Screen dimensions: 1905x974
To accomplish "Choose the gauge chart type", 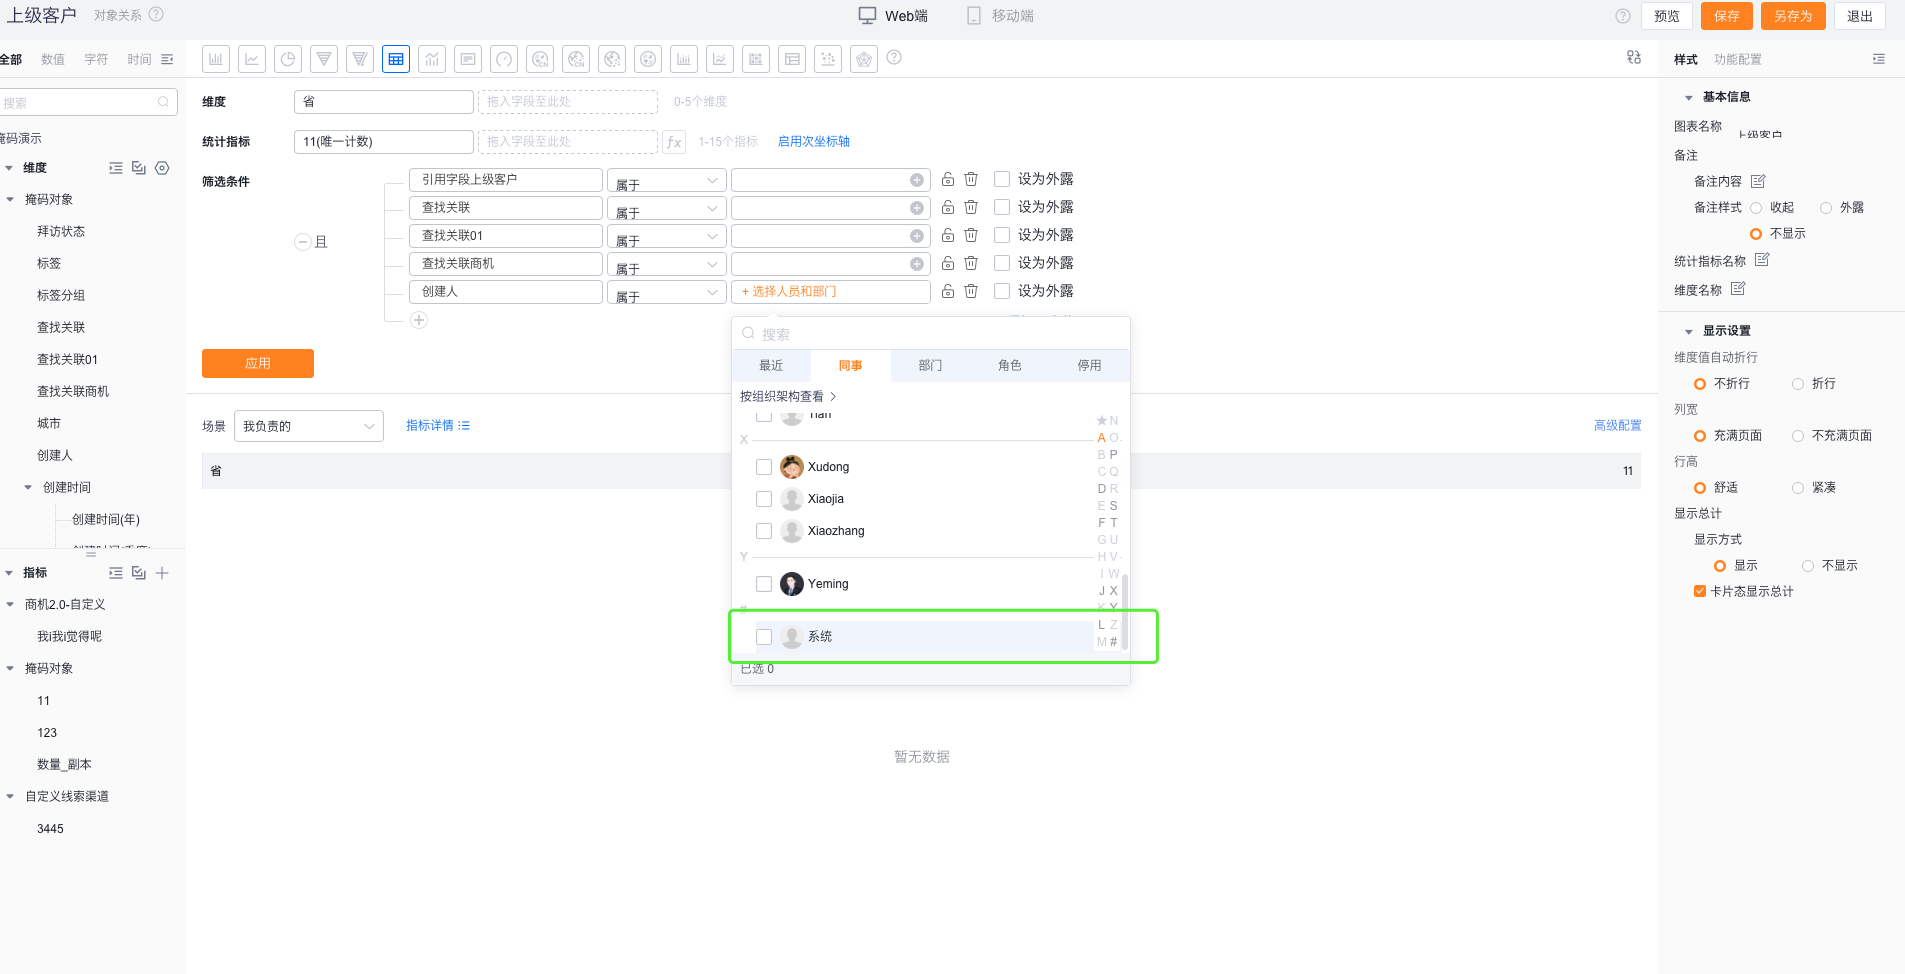I will click(503, 58).
